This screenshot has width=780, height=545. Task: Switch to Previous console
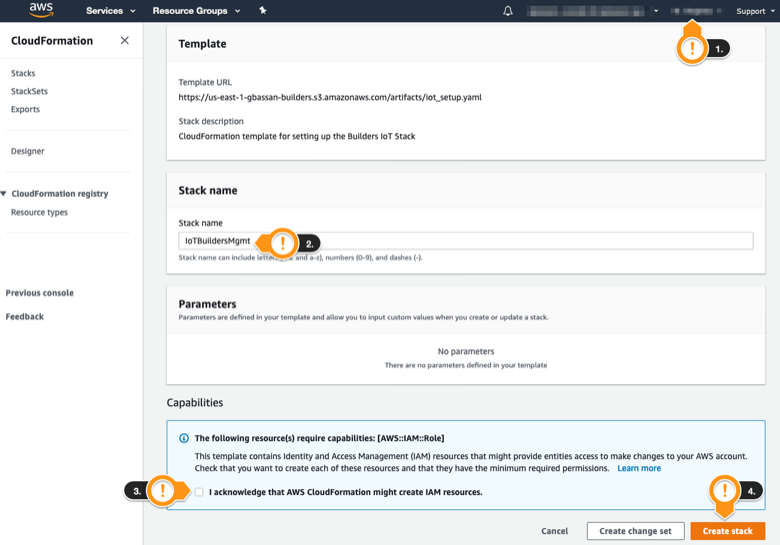coord(39,293)
